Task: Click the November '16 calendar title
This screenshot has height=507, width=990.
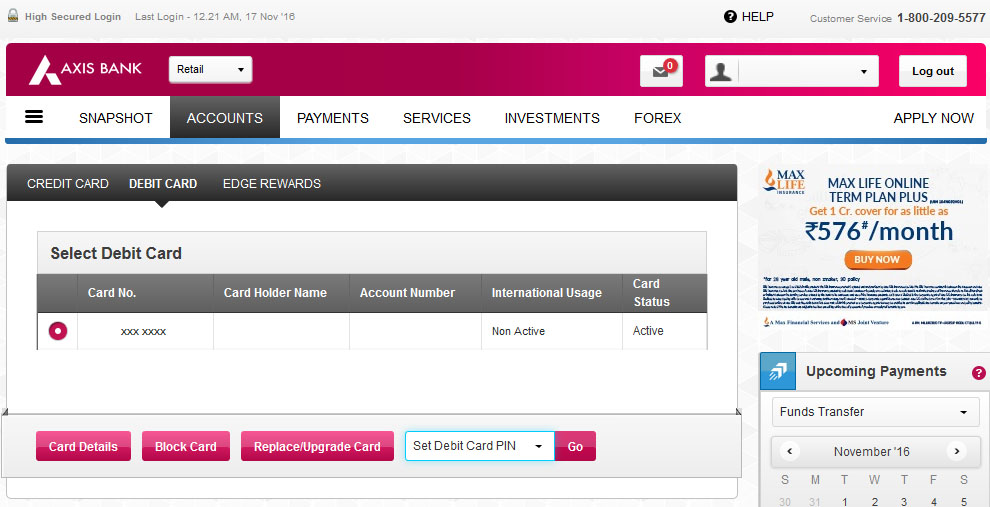Action: click(872, 451)
